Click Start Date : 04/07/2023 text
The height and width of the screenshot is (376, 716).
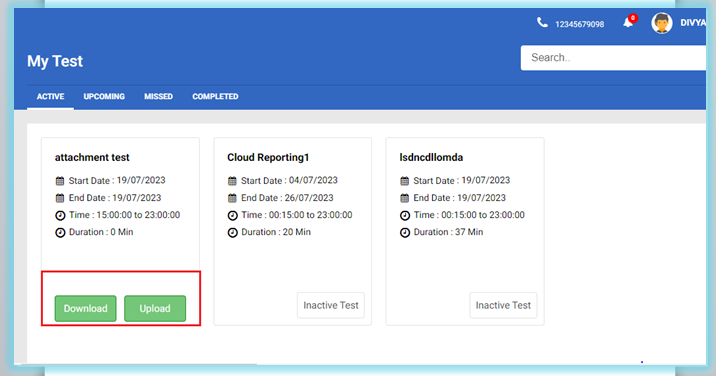pyautogui.click(x=289, y=180)
